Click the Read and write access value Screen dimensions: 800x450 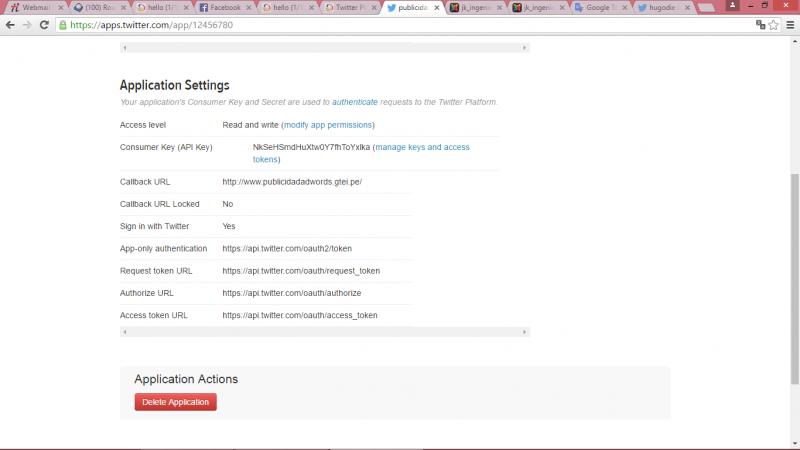click(x=250, y=125)
